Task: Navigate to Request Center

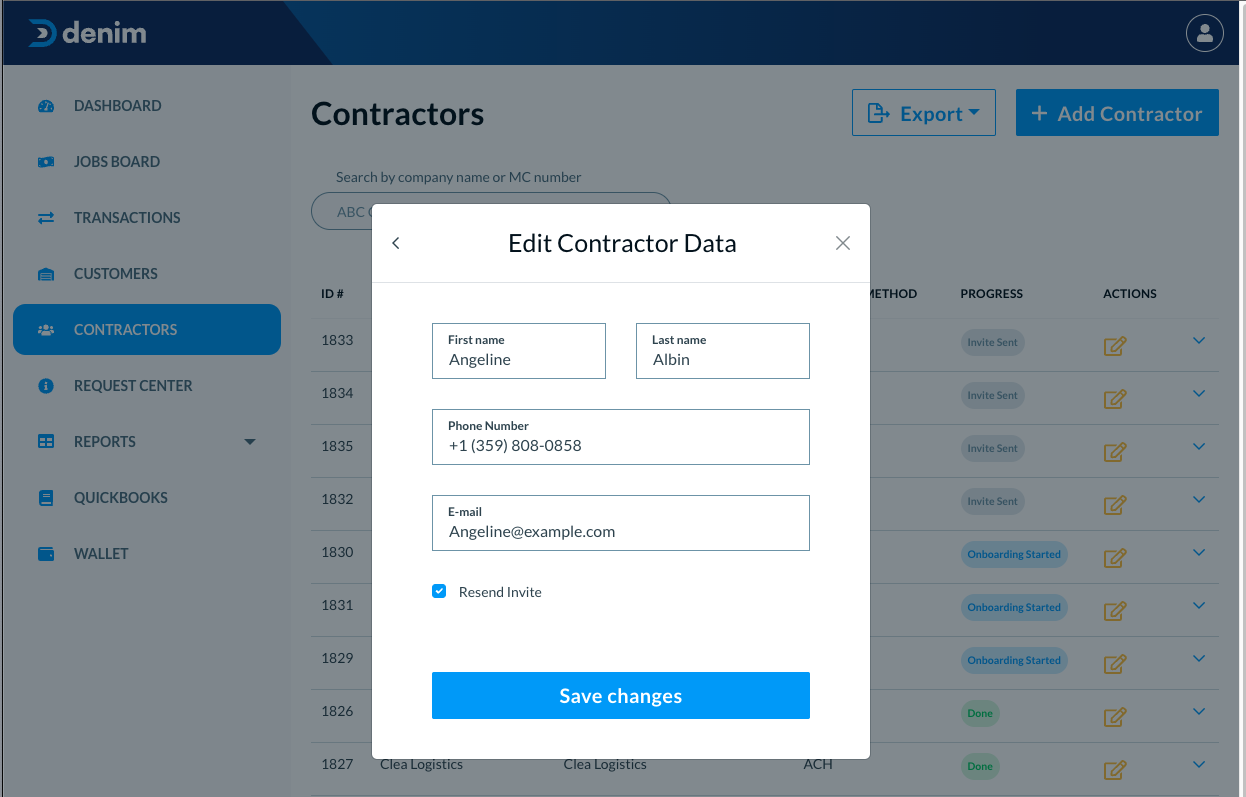Action: coord(132,386)
